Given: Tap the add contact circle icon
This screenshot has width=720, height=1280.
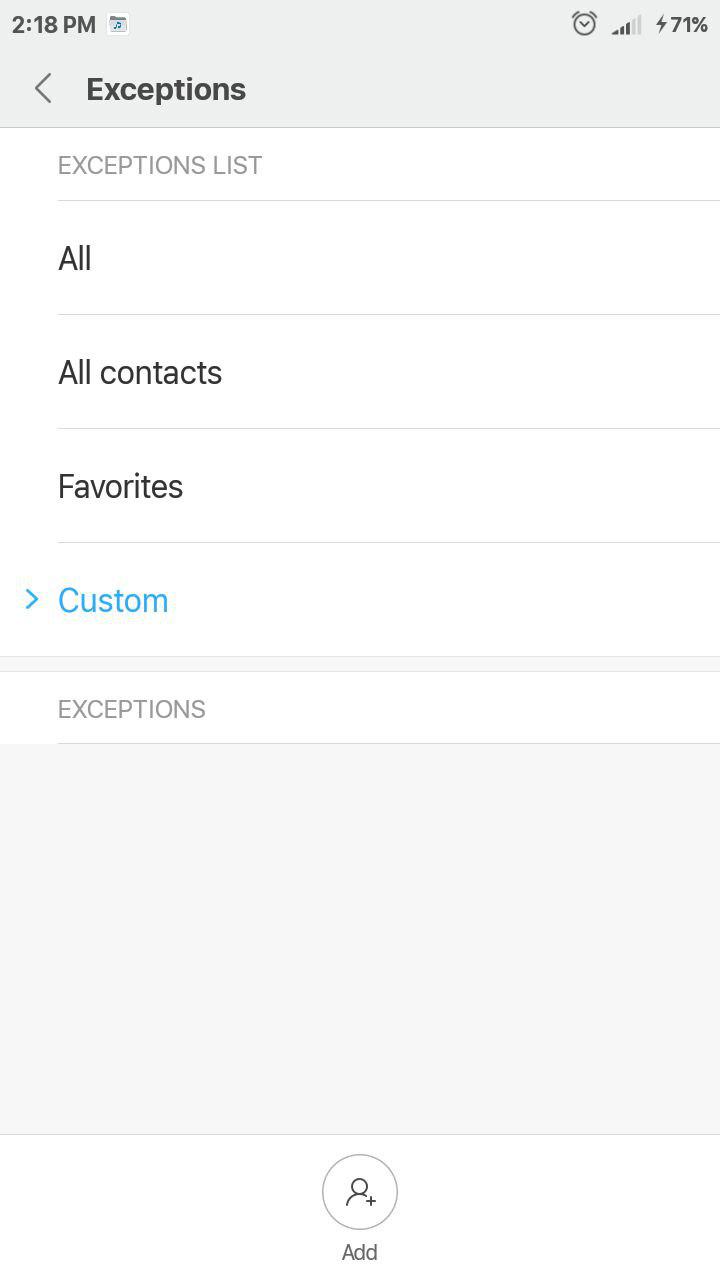Looking at the screenshot, I should click(360, 1192).
